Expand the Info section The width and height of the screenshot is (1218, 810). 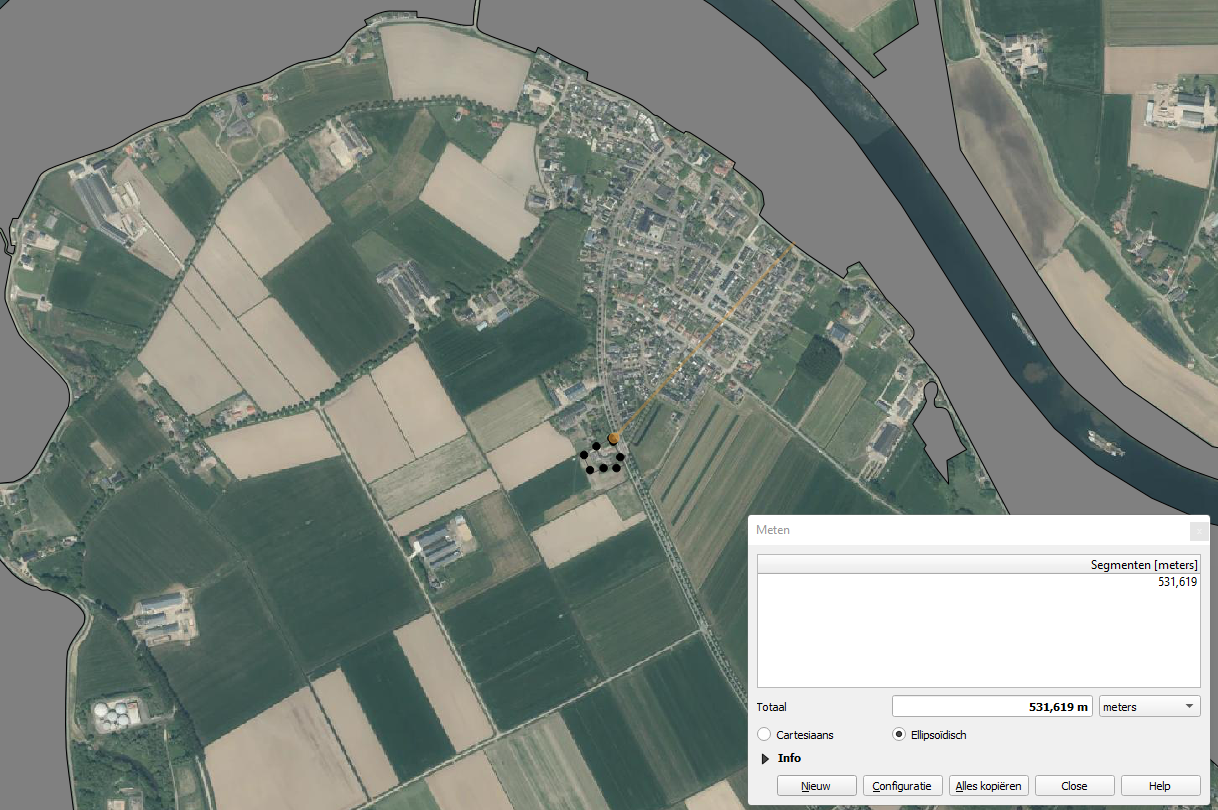[x=766, y=759]
